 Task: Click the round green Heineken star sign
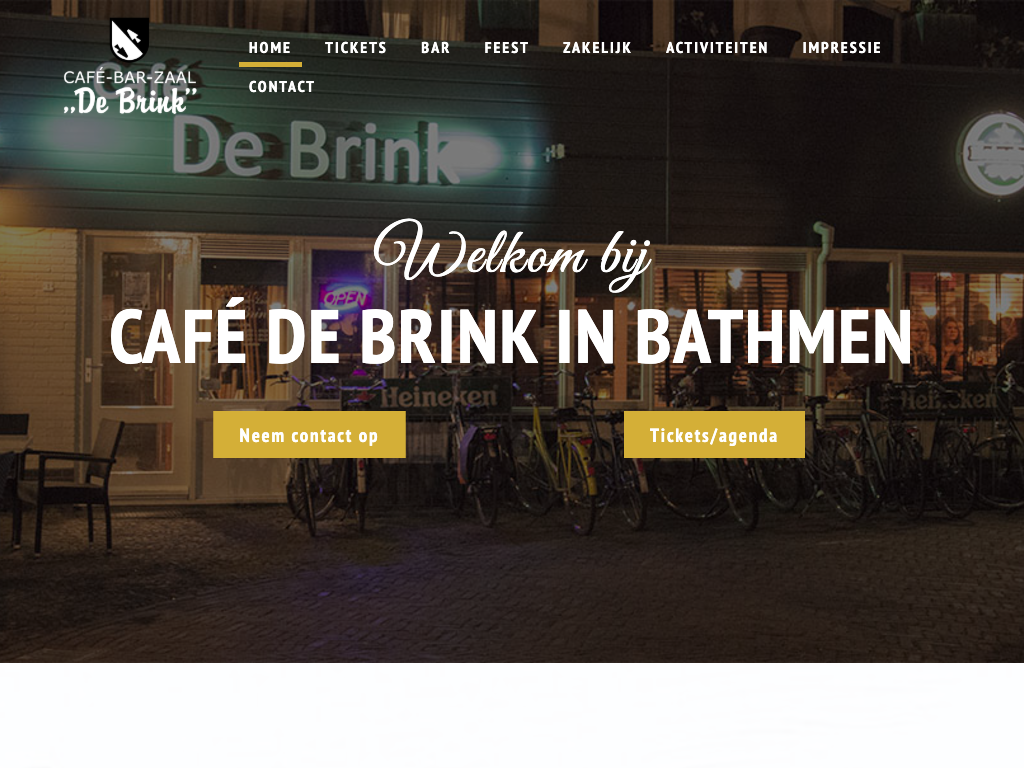(x=992, y=155)
